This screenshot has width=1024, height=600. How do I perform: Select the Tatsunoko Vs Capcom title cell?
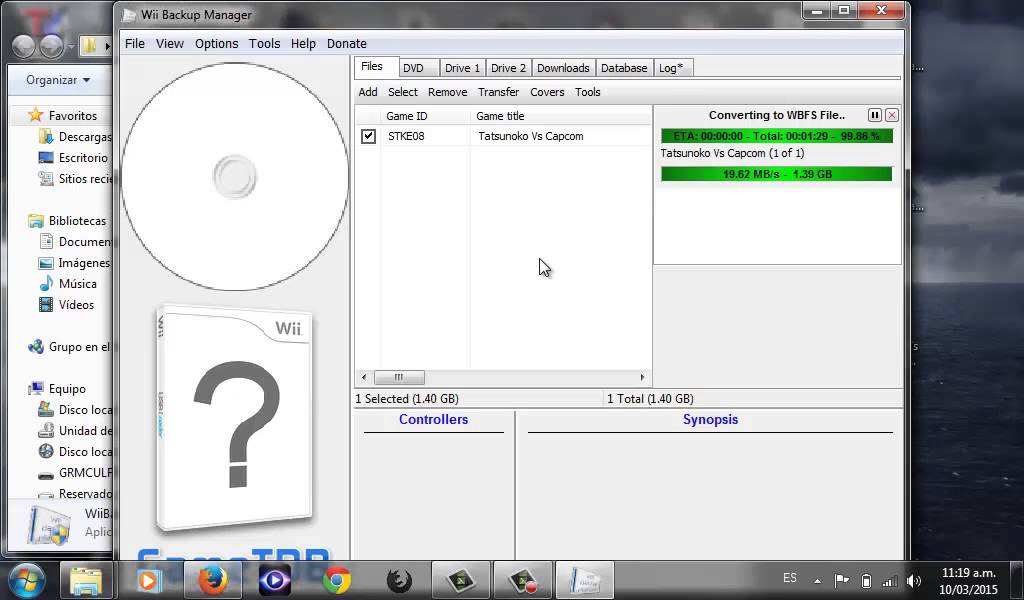click(x=530, y=136)
